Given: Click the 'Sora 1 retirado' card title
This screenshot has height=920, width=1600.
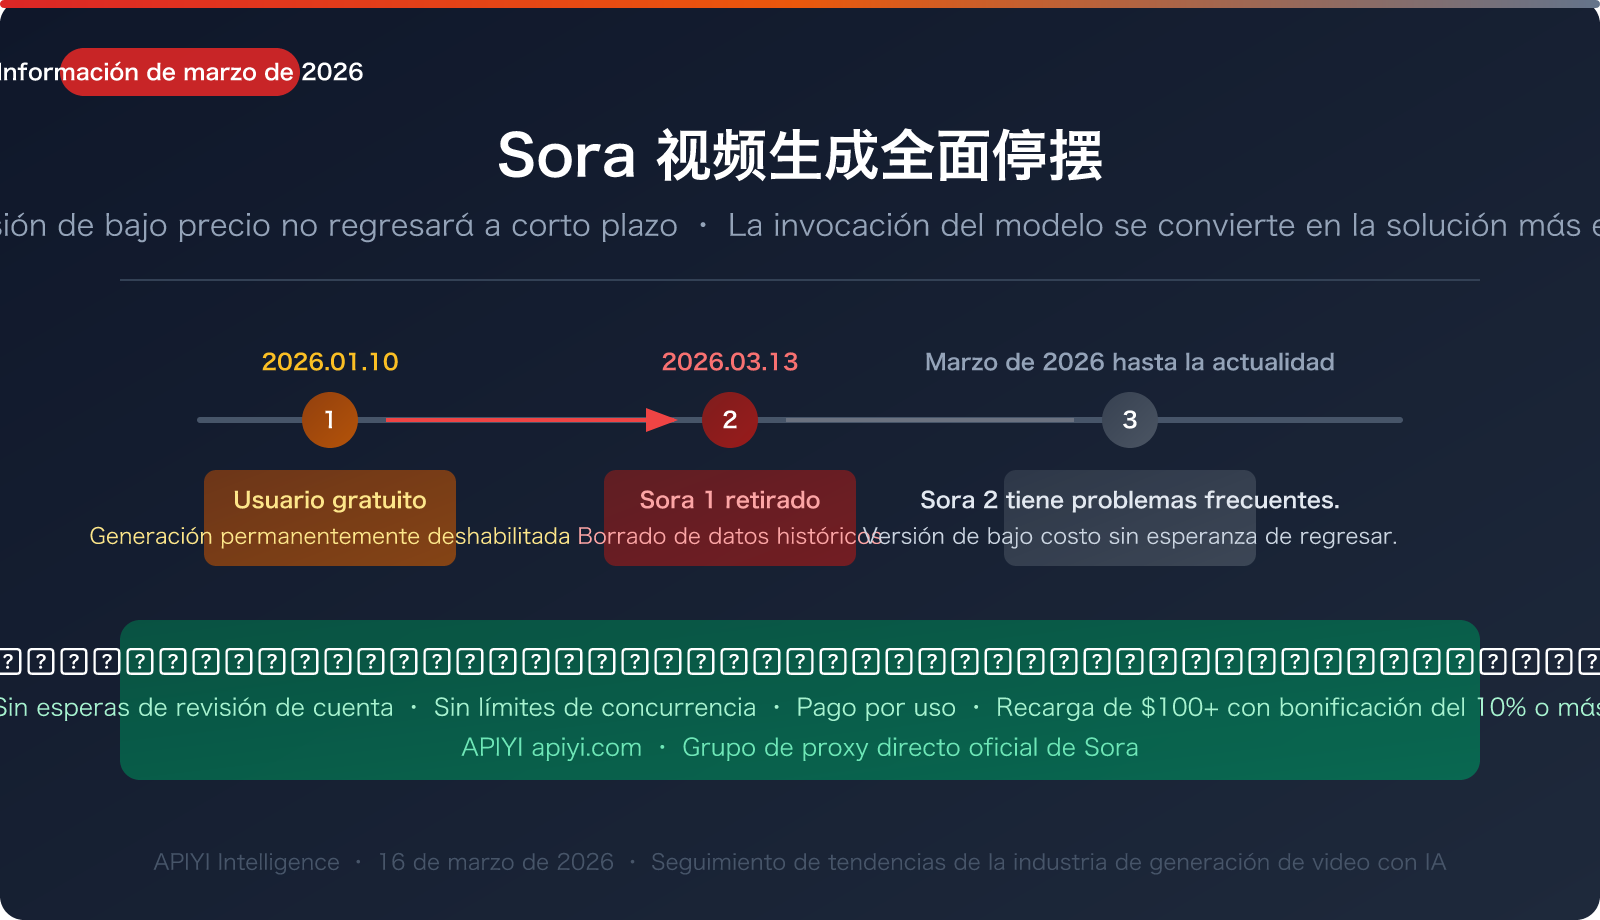Looking at the screenshot, I should pos(730,500).
